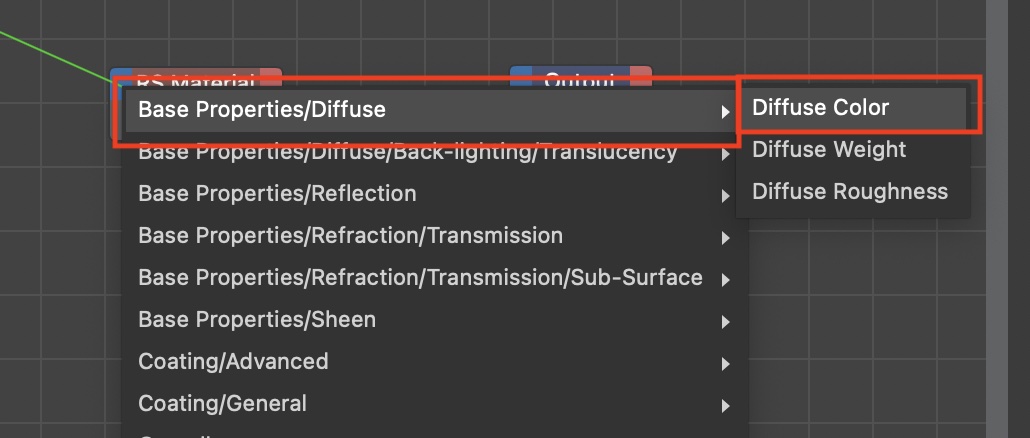Choose the Diffuse Weight submenu entry

(x=829, y=150)
